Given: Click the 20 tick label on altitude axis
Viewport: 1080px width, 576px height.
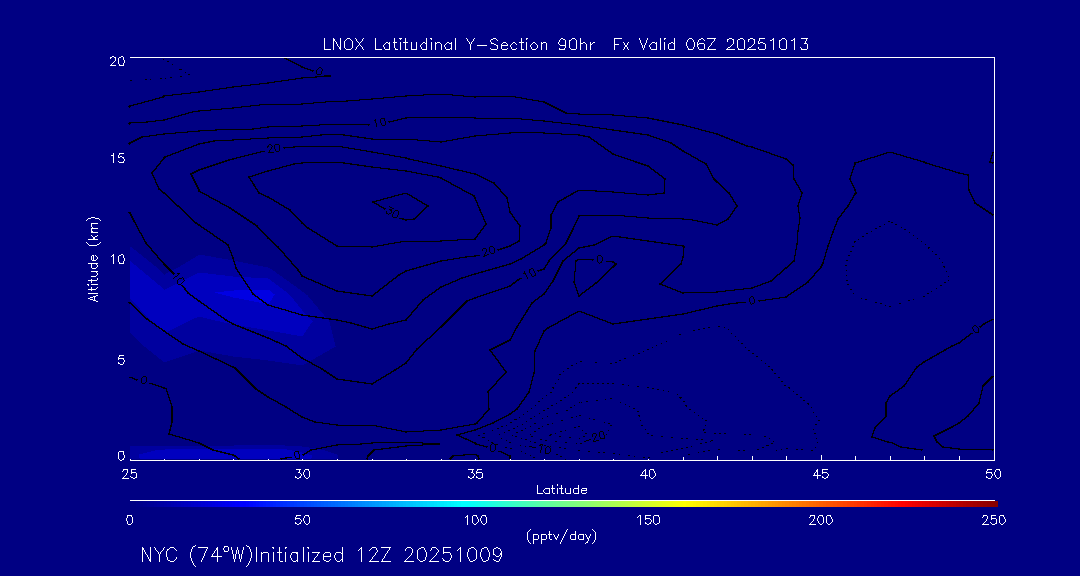Looking at the screenshot, I should click(114, 61).
